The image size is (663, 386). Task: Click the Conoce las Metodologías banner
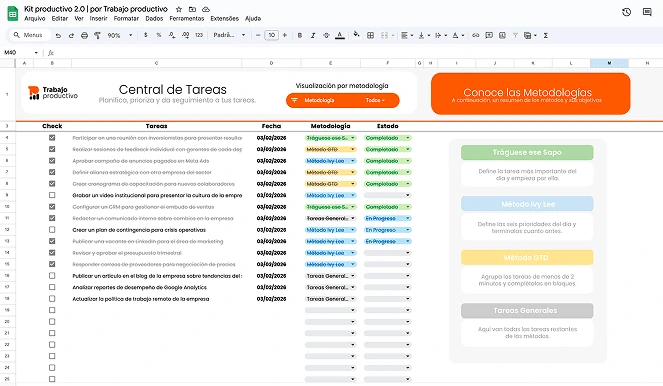tap(531, 93)
